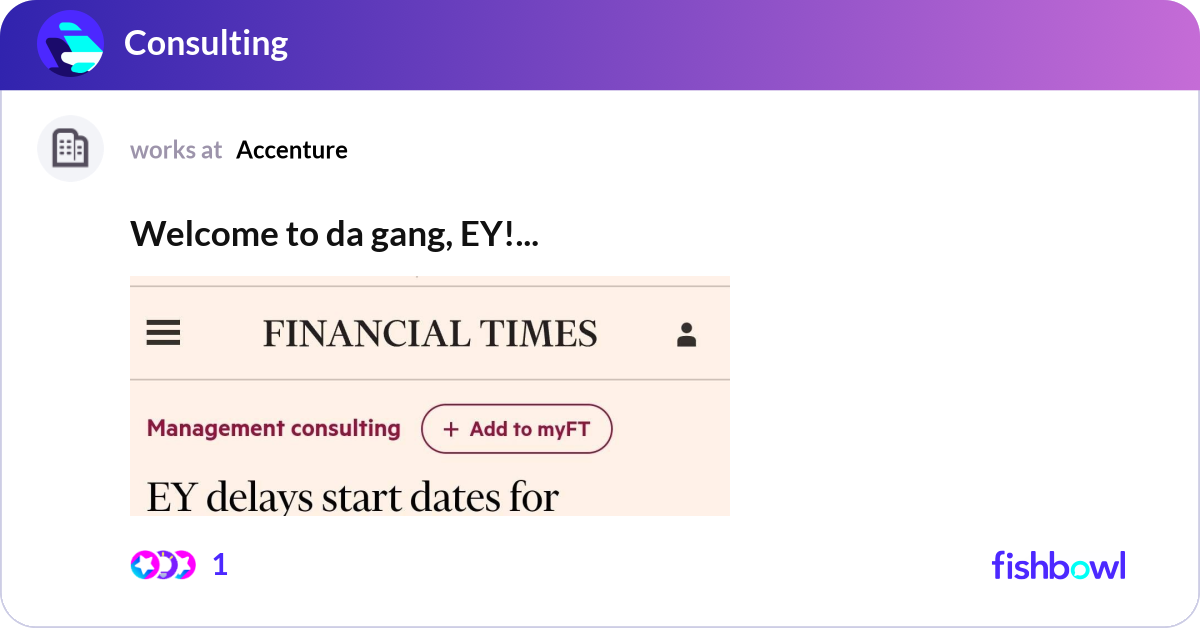Click the FT user account icon
The image size is (1200, 628).
click(x=686, y=334)
